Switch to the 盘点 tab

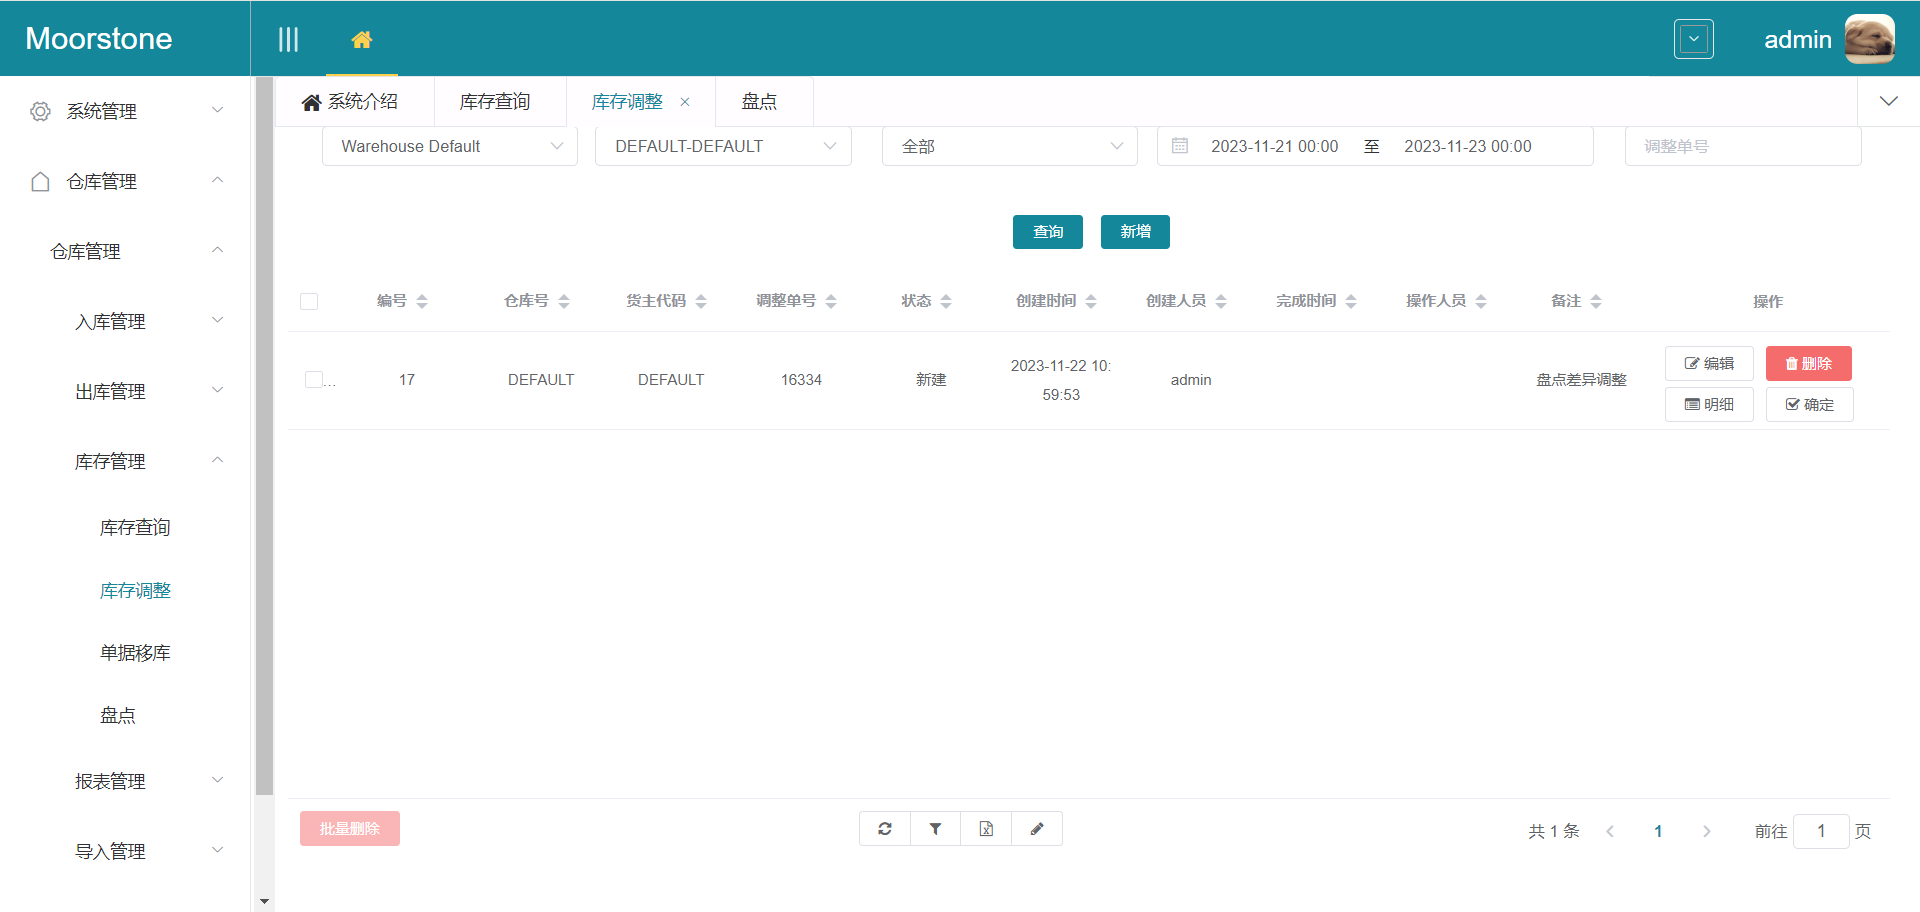coord(759,101)
